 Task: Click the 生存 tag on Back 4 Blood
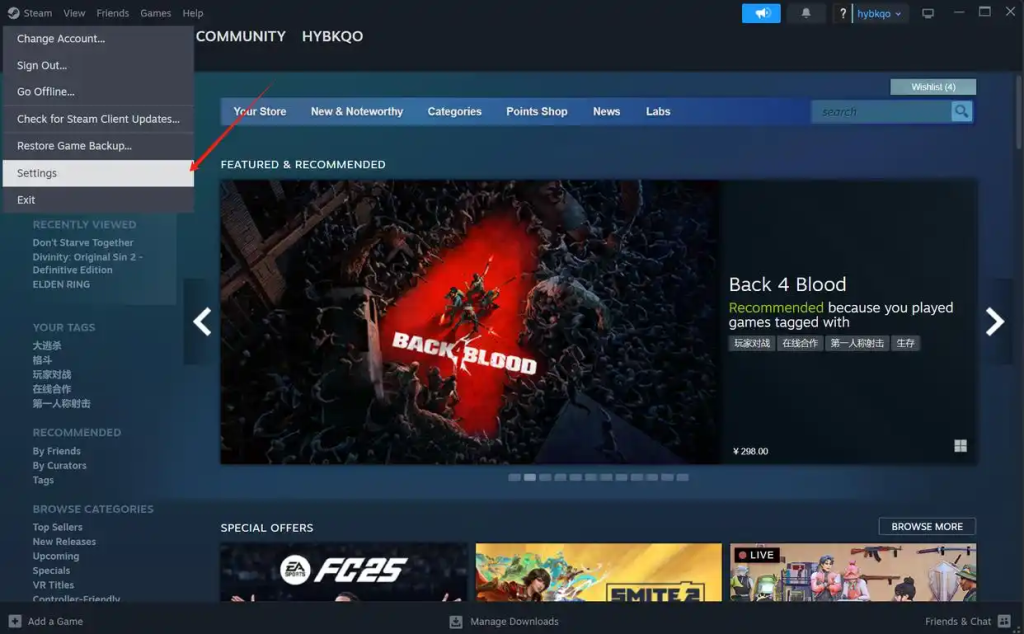pyautogui.click(x=905, y=343)
